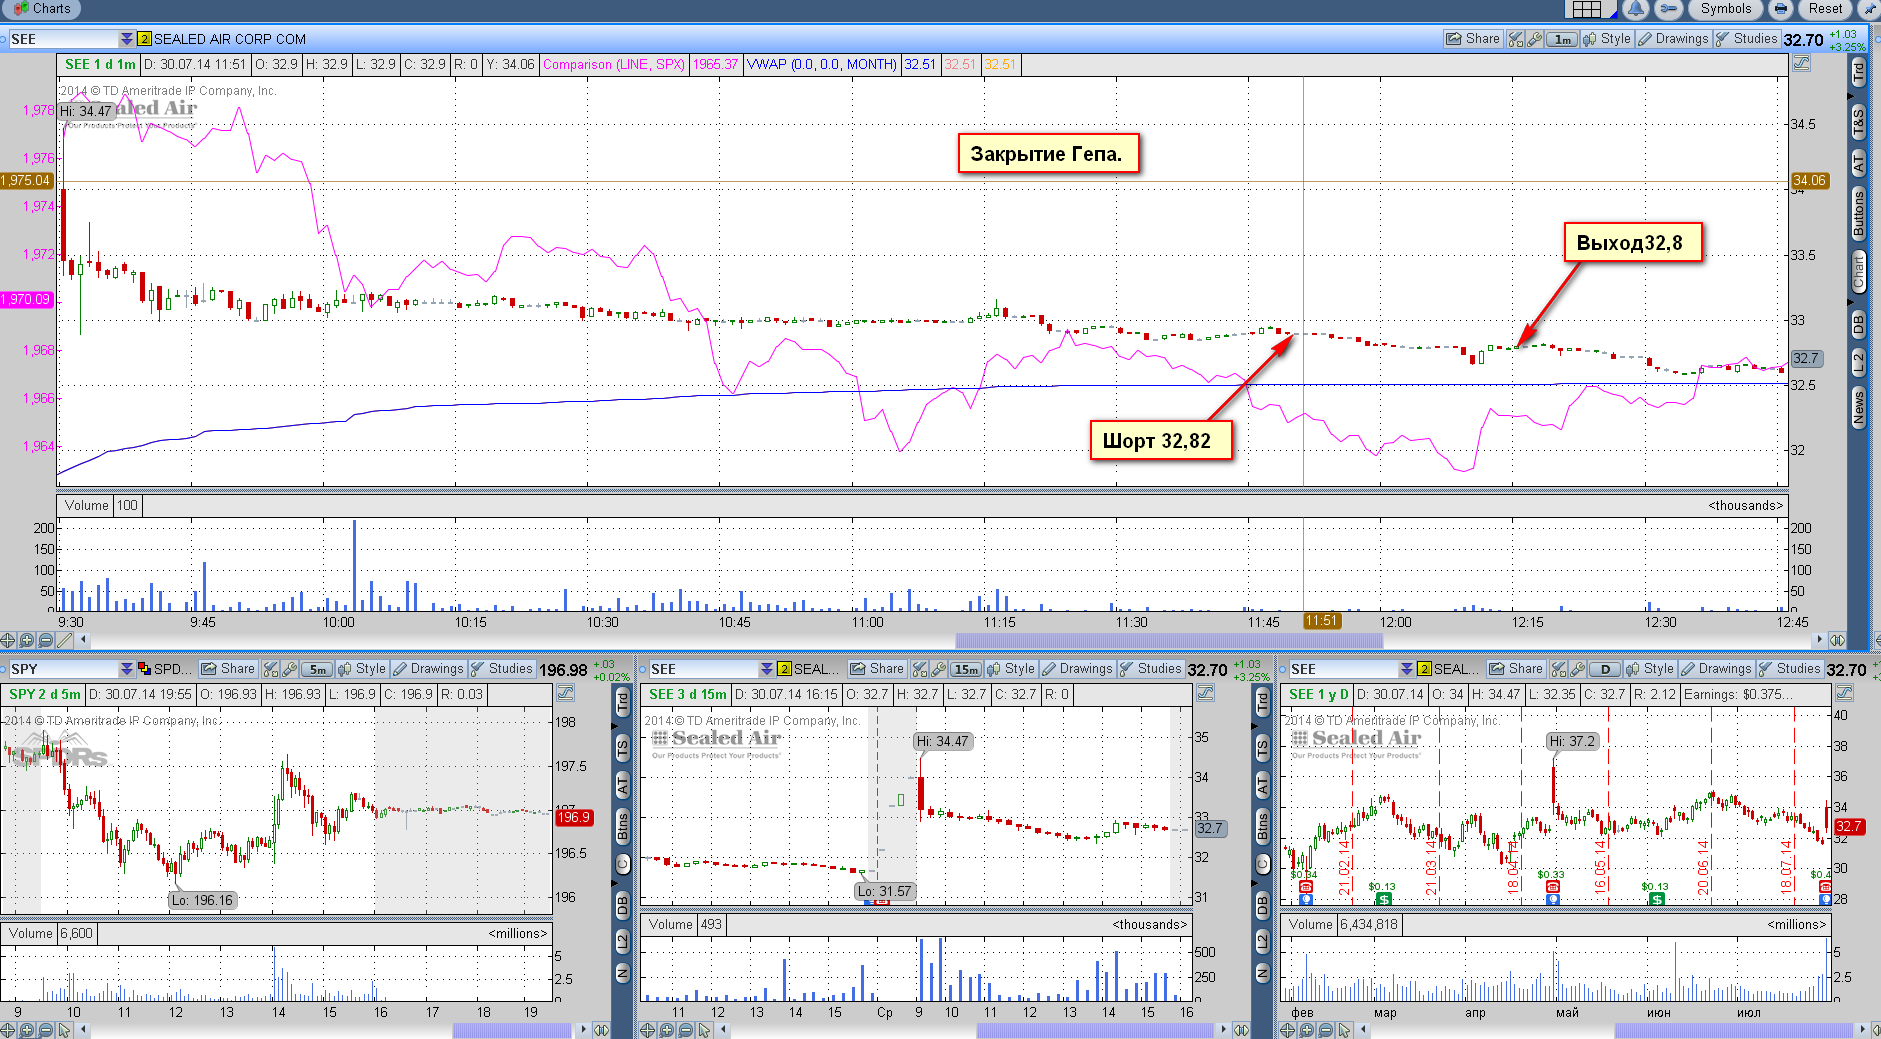Click the main chart horizontal scrollbar thumb
Screen dimensions: 1881x1039
pos(1169,640)
